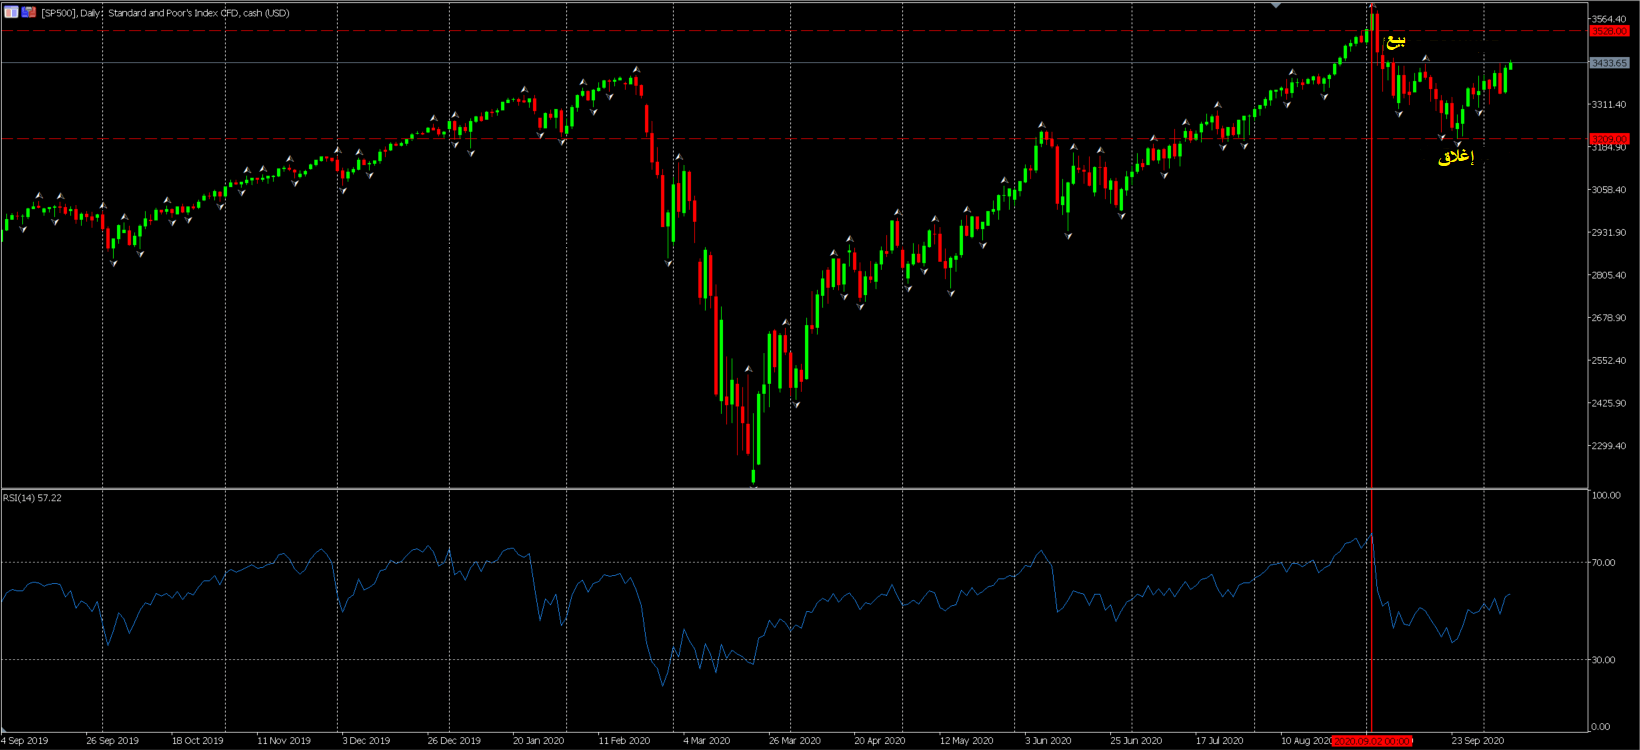
Task: Click the 4 Mar 2020 date on time axis
Action: (x=706, y=741)
